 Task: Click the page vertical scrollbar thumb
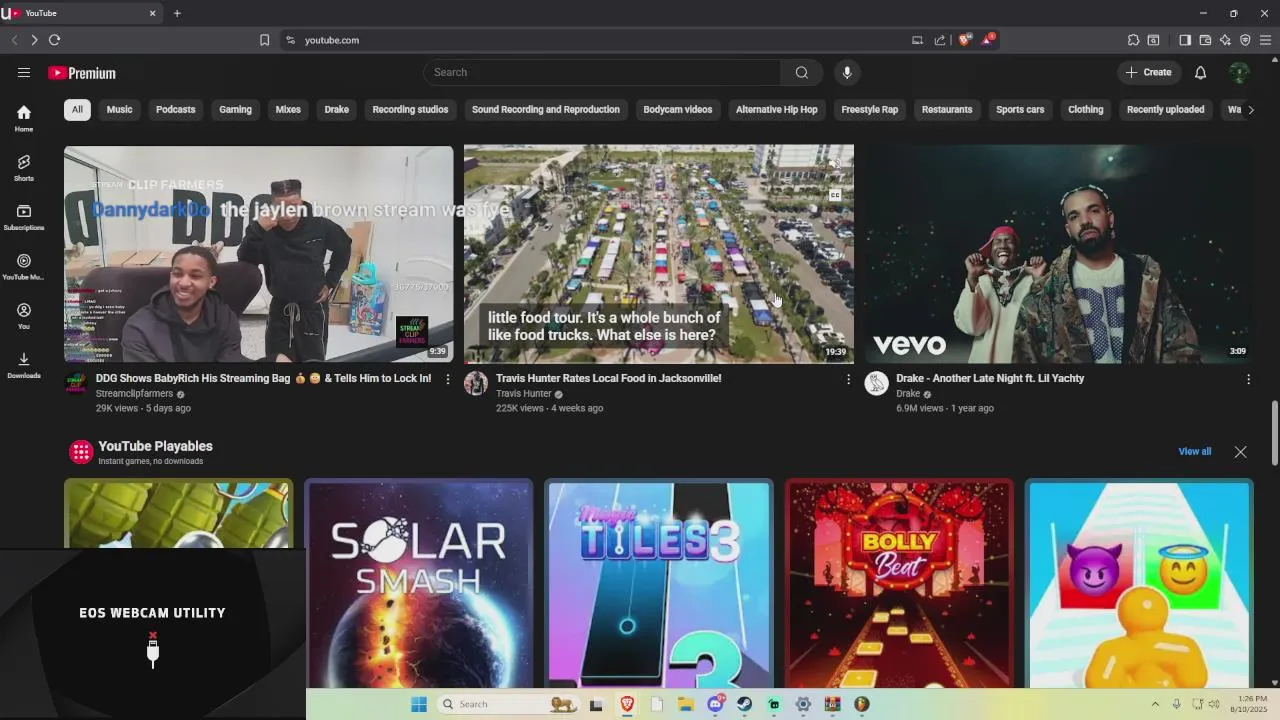[x=1274, y=433]
